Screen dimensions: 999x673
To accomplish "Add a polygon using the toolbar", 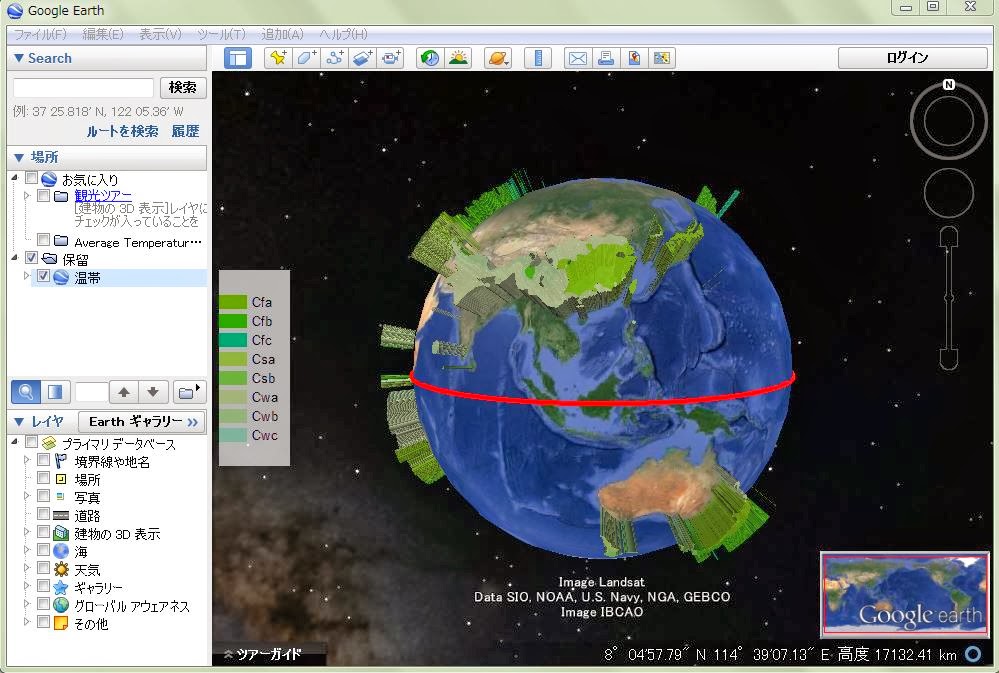I will [x=306, y=58].
